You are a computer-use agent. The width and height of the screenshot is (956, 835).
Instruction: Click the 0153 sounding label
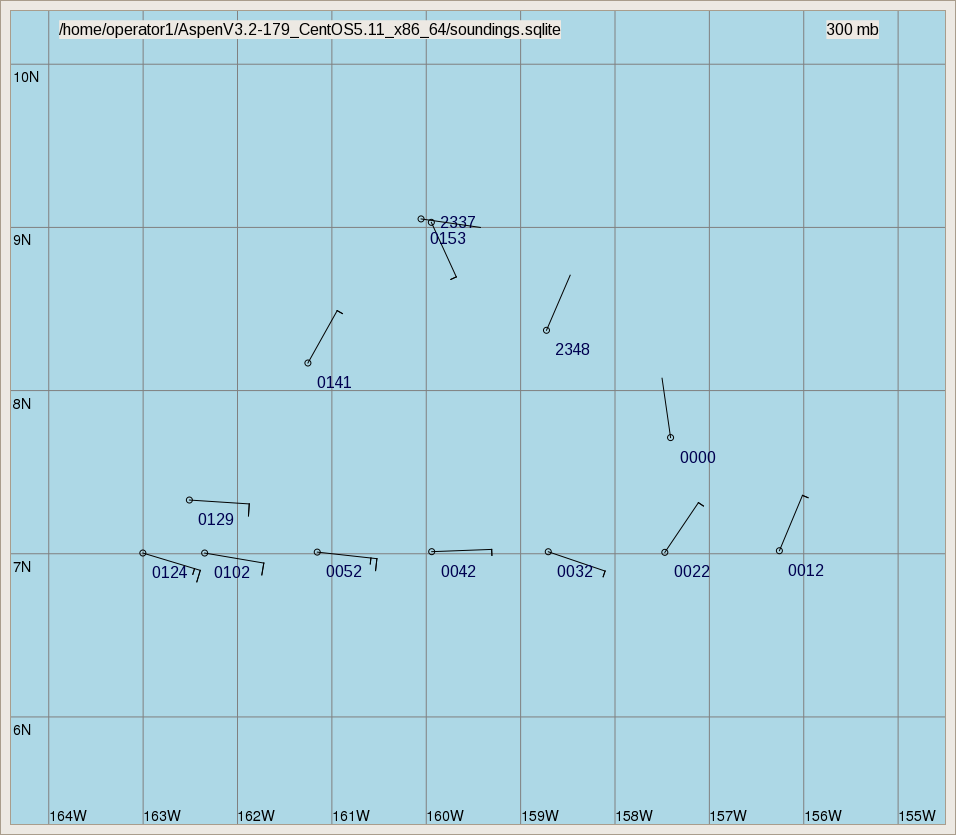pyautogui.click(x=448, y=238)
